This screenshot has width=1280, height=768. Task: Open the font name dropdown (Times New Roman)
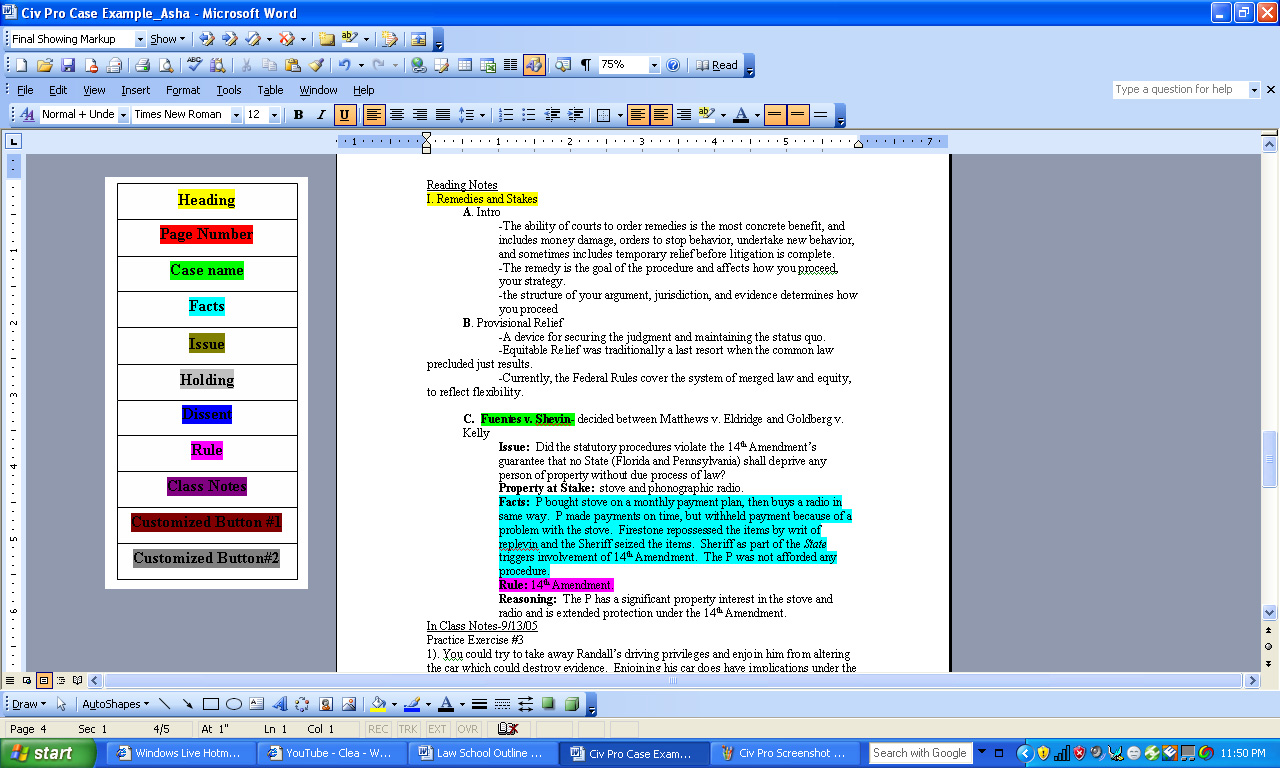(x=236, y=115)
